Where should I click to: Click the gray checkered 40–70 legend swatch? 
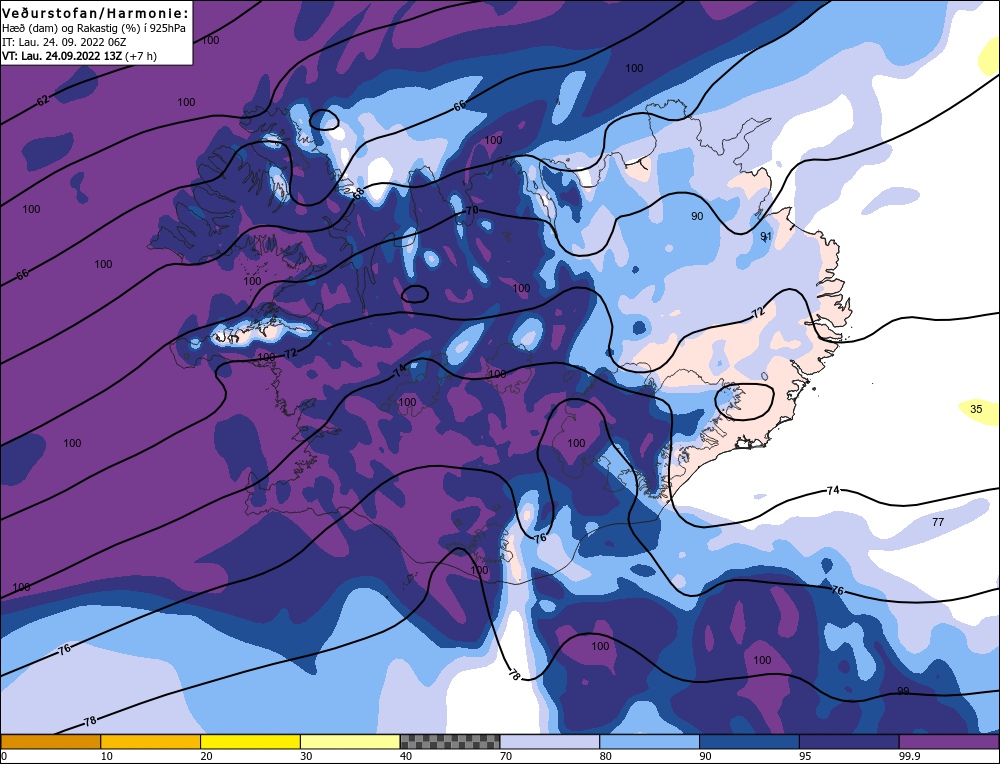[450, 741]
